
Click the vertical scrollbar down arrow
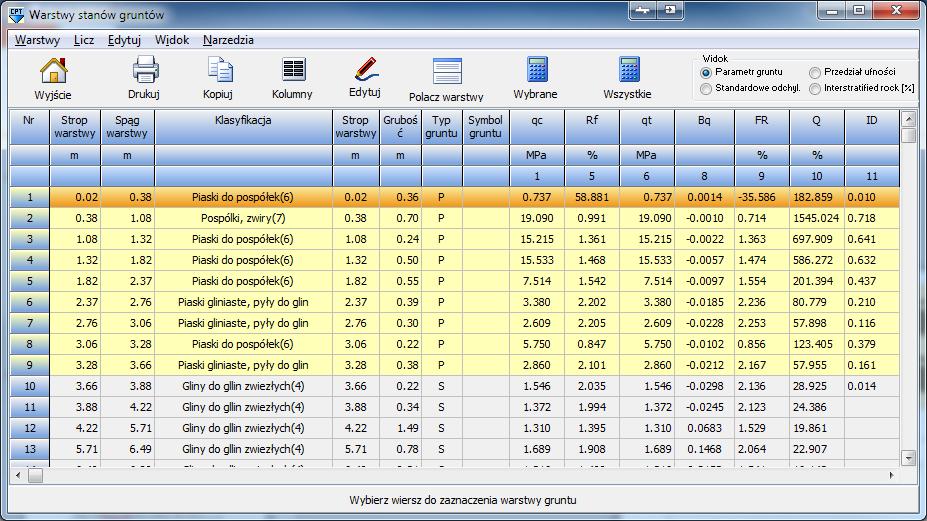[909, 457]
